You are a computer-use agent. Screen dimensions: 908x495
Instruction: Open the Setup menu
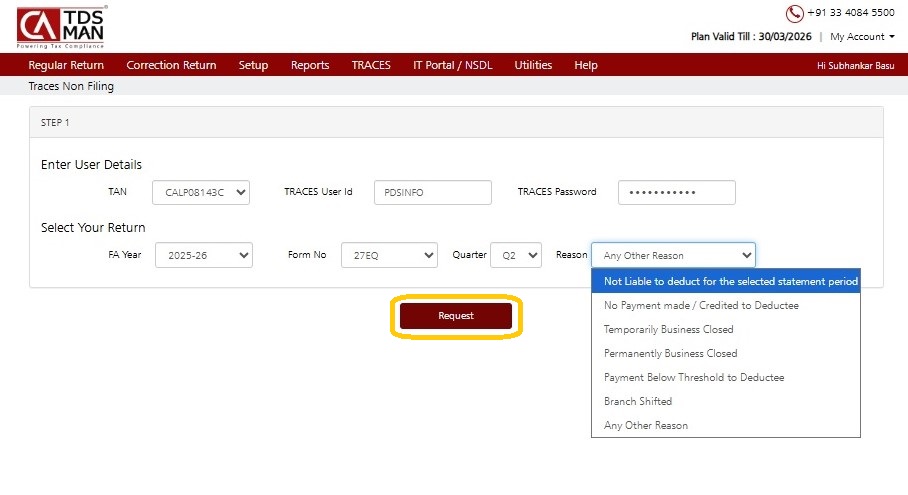point(253,65)
